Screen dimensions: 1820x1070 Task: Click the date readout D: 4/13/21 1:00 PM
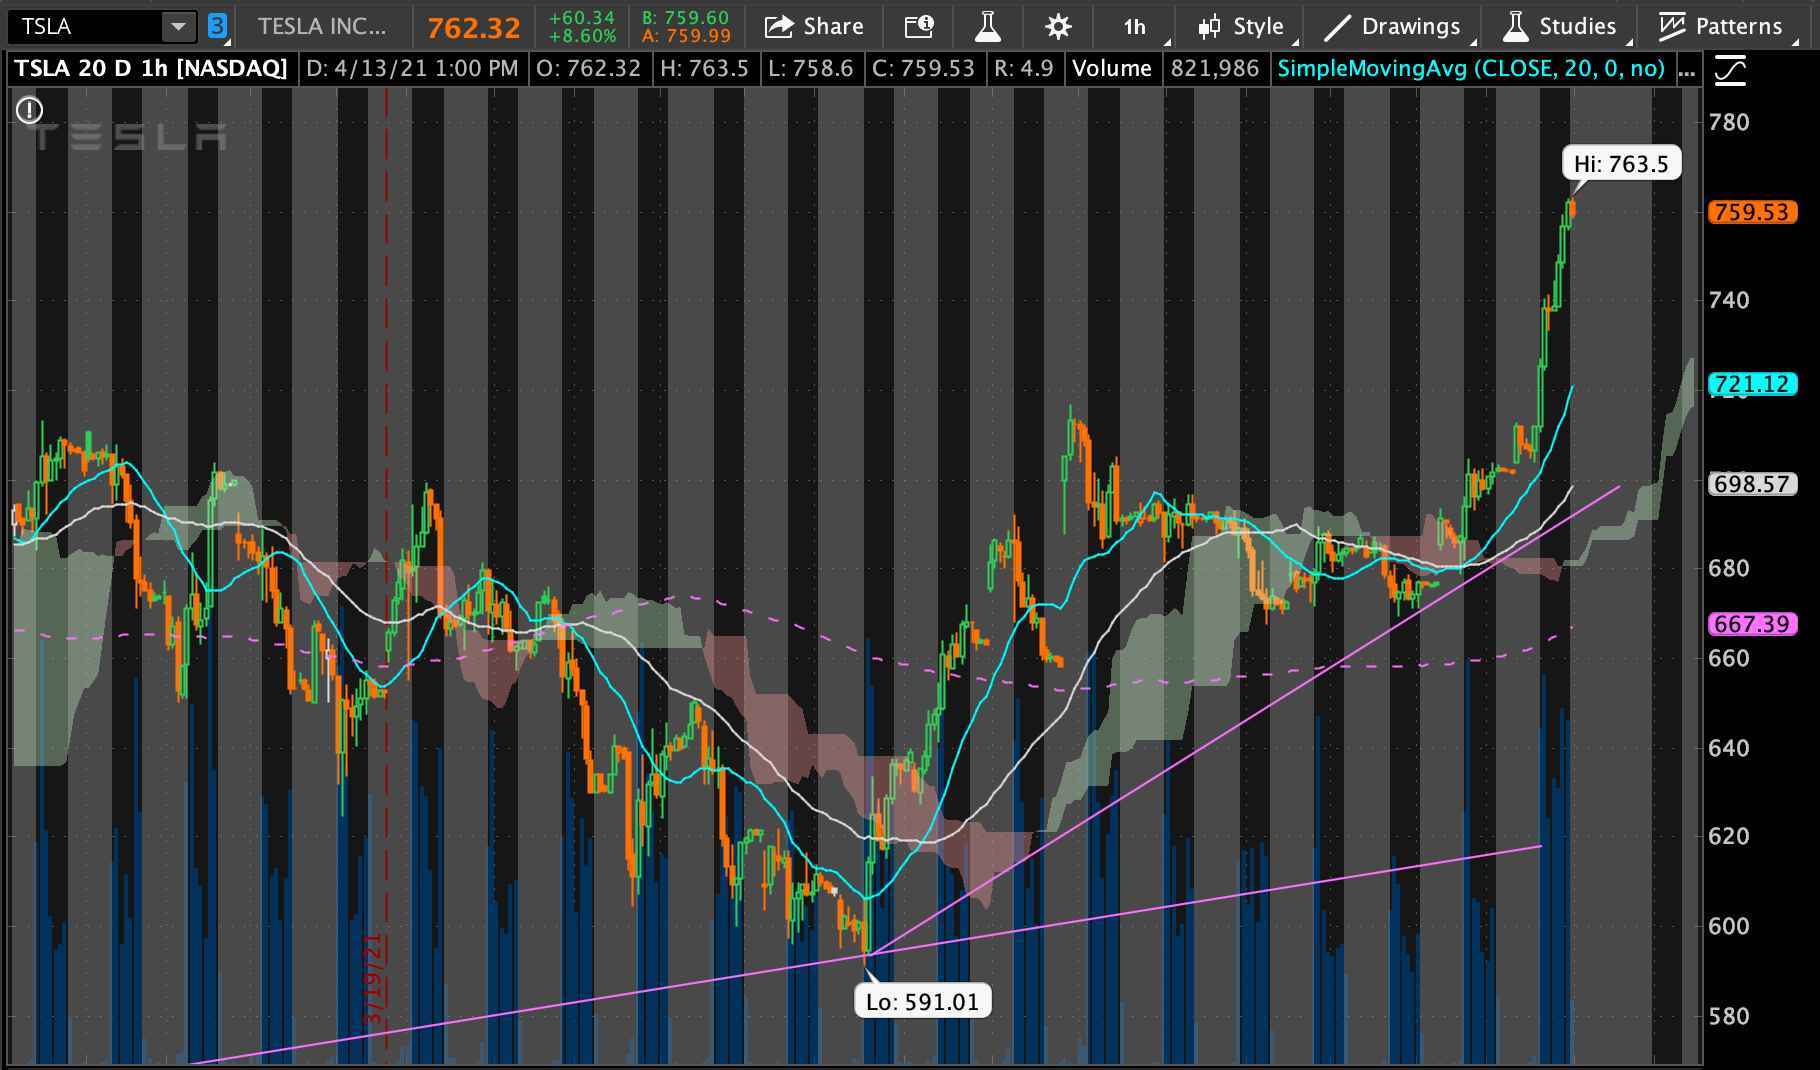tap(412, 69)
